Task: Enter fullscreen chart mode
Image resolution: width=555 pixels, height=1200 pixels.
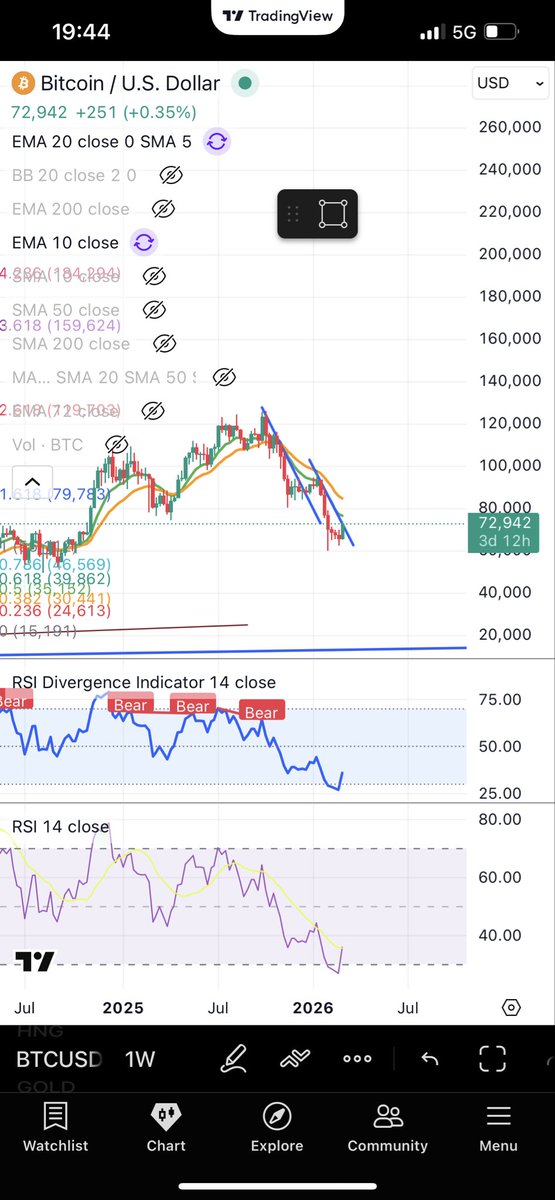Action: point(492,1059)
